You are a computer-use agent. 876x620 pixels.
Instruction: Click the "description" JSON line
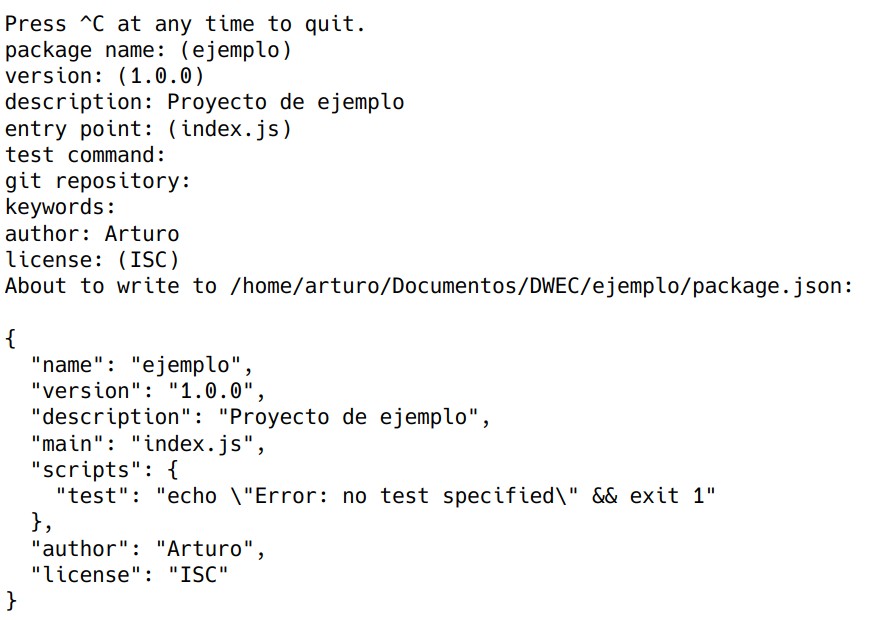(x=260, y=417)
